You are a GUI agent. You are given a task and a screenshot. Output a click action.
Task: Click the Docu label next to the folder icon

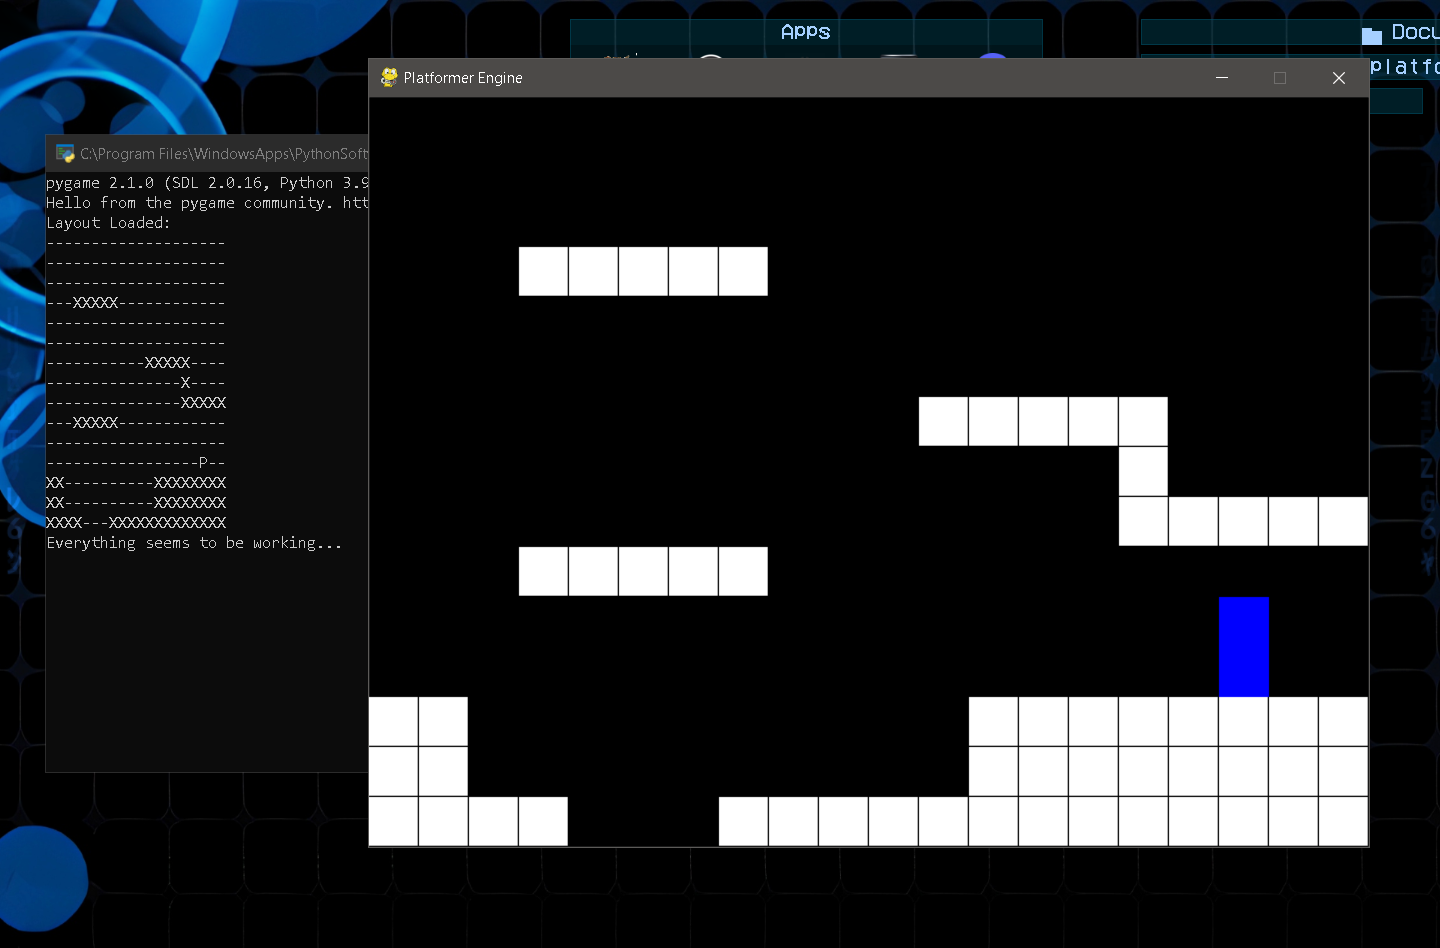[x=1412, y=32]
